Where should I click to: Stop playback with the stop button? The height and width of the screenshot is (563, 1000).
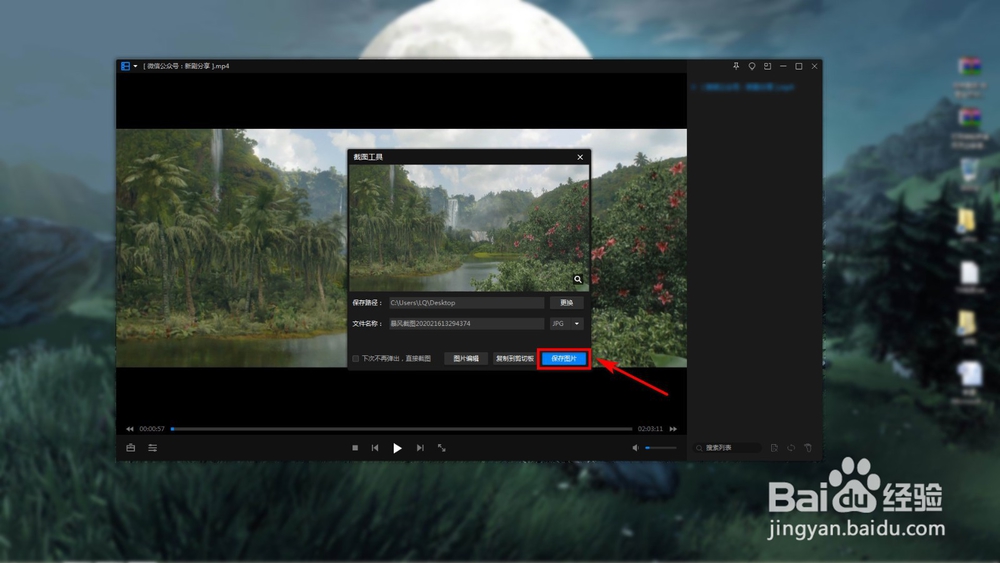point(355,448)
